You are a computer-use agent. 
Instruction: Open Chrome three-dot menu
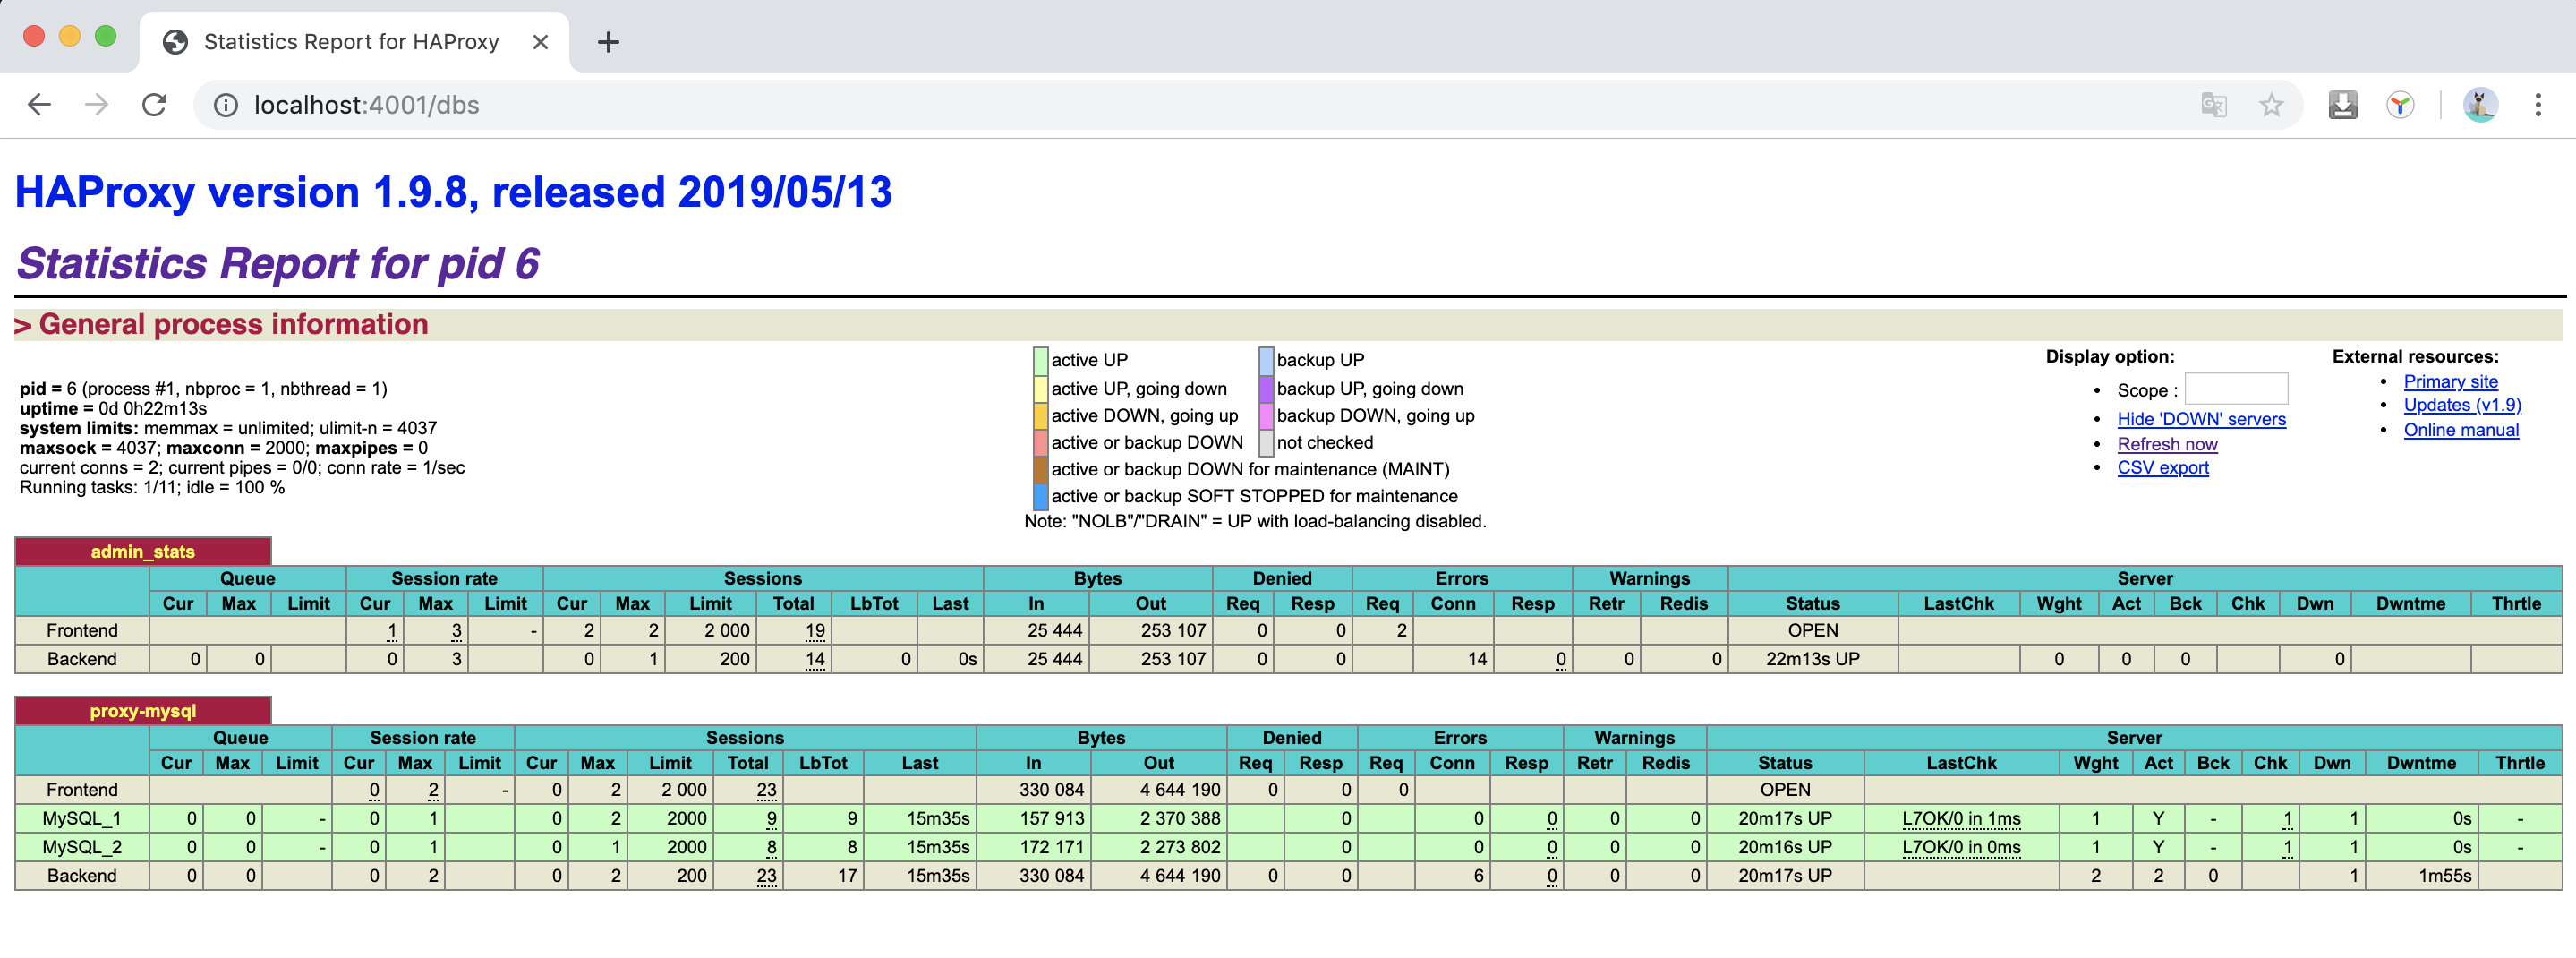click(2538, 104)
